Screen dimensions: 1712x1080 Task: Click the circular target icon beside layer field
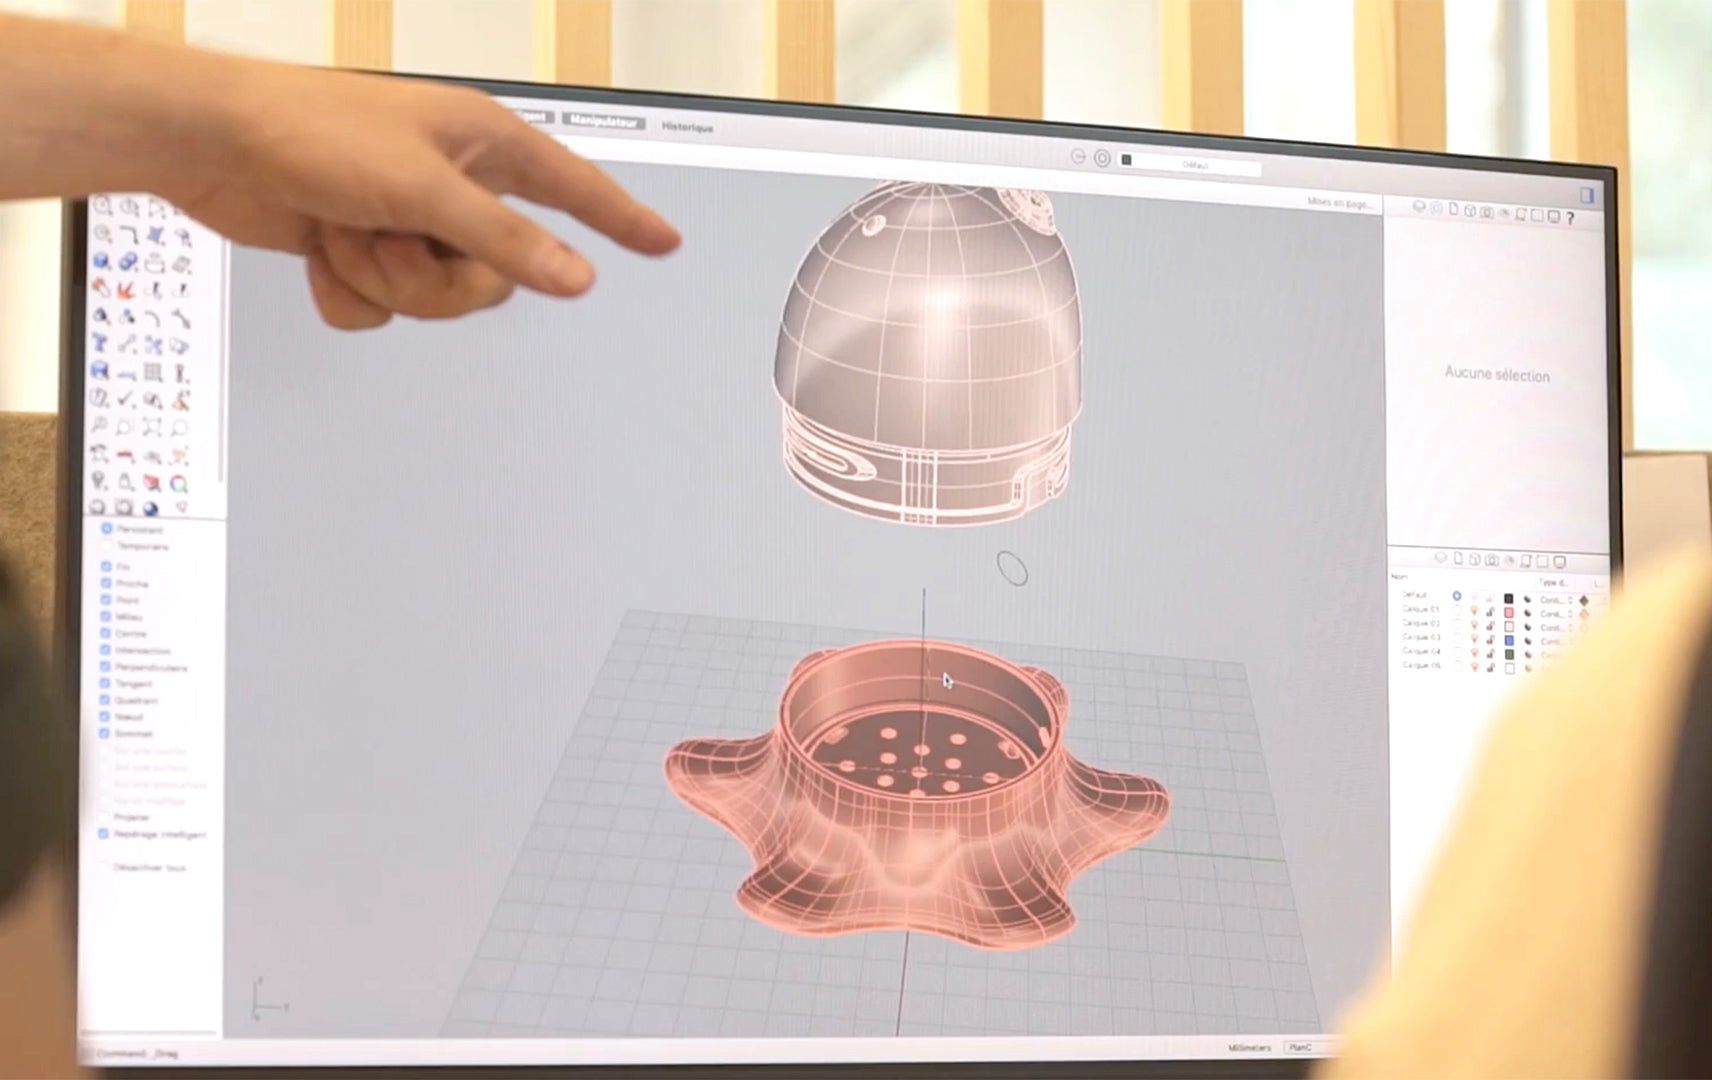point(1102,158)
